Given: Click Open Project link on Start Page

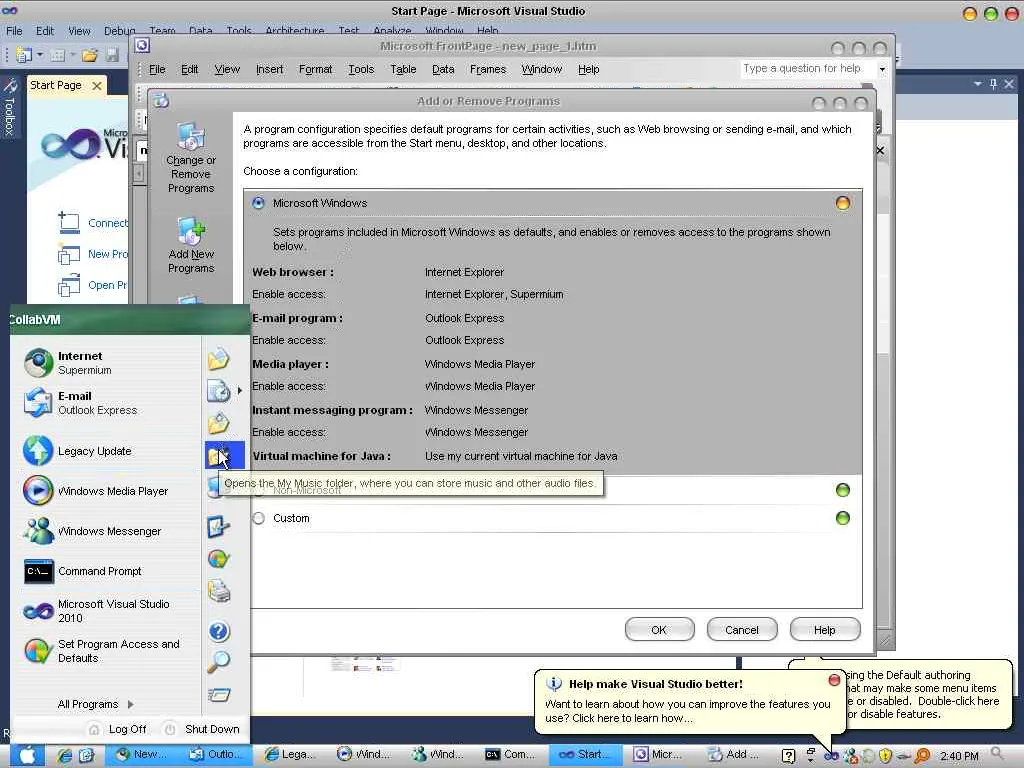Looking at the screenshot, I should (108, 285).
